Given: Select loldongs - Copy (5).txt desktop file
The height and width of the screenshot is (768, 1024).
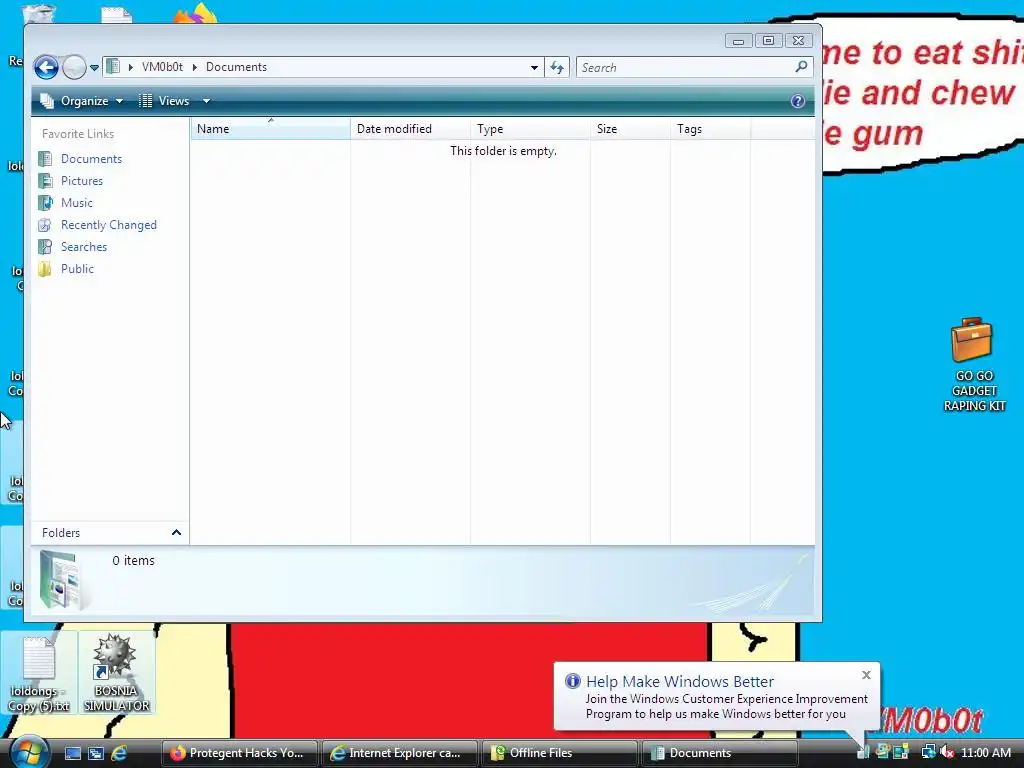Looking at the screenshot, I should (39, 673).
